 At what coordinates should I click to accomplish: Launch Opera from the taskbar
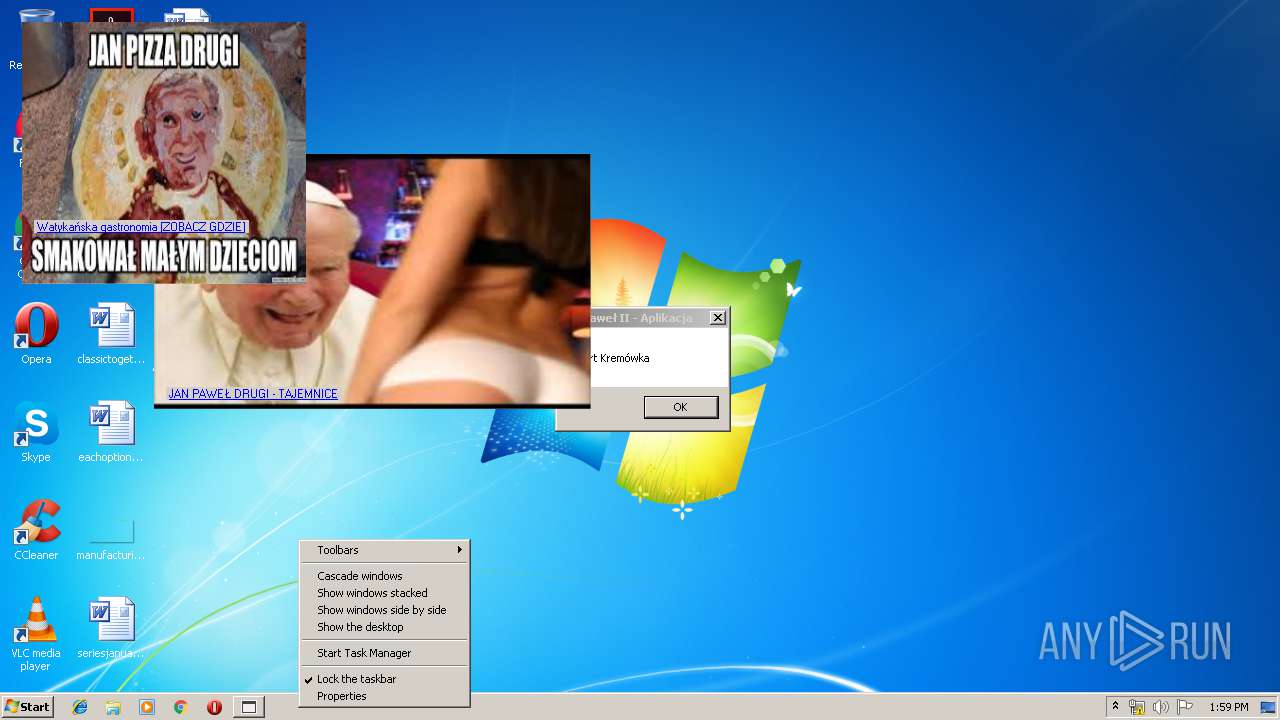(x=214, y=707)
